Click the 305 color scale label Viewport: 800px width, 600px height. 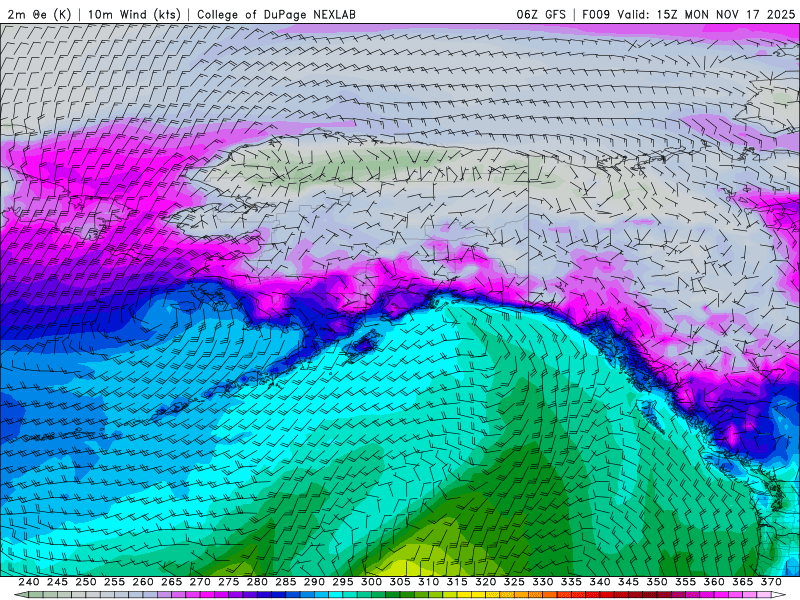[400, 582]
